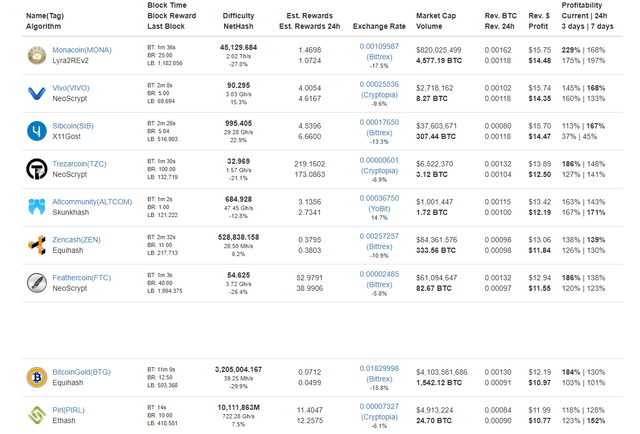The height and width of the screenshot is (434, 640).
Task: Click the Rev. $ column header
Action: pos(539,16)
